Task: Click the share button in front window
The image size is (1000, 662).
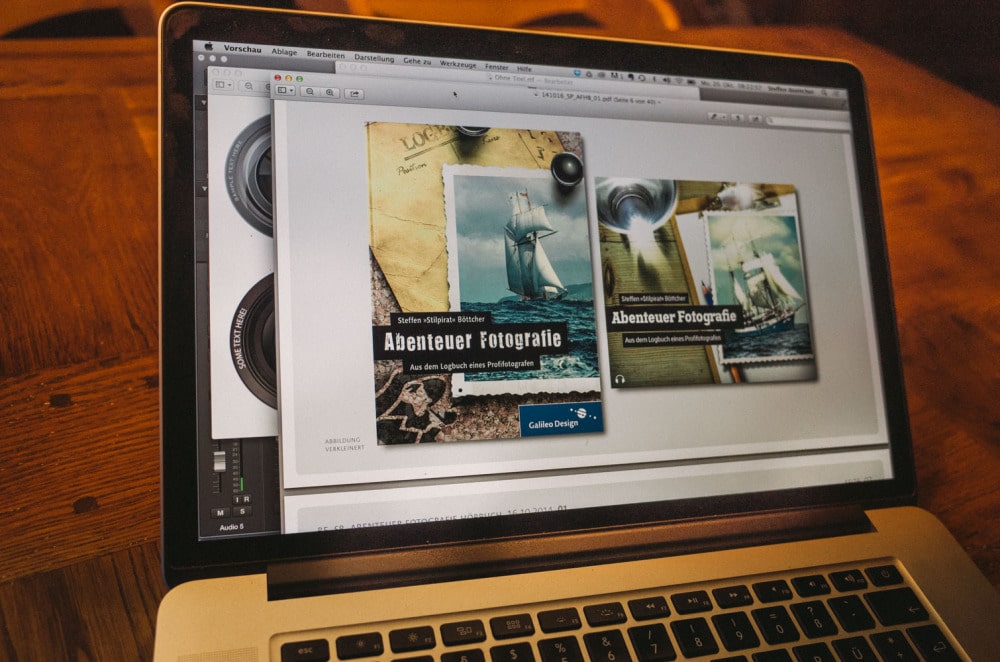Action: [x=355, y=94]
